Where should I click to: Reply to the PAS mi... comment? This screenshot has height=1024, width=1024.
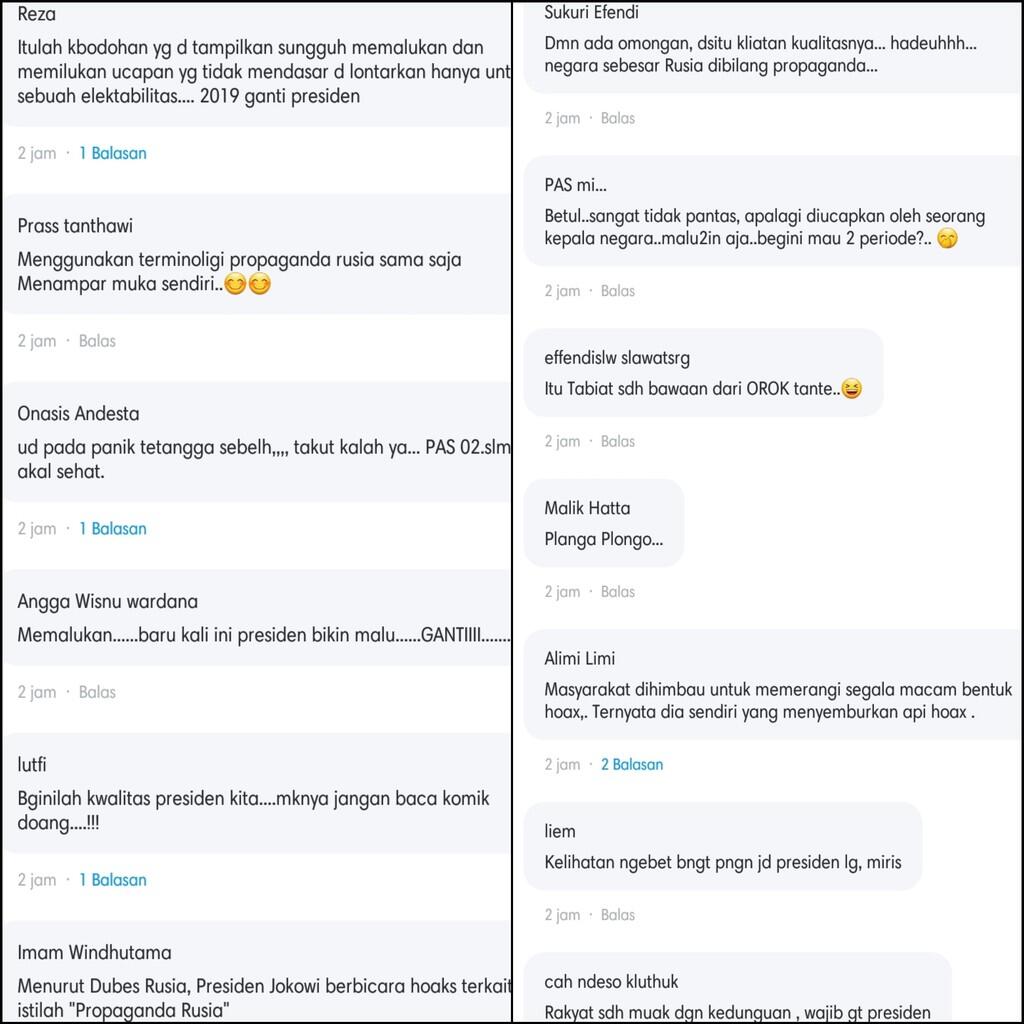(x=618, y=291)
